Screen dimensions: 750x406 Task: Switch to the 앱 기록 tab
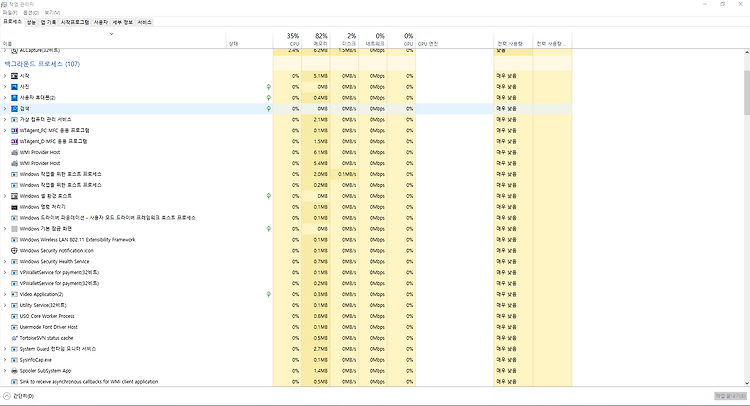pyautogui.click(x=48, y=22)
